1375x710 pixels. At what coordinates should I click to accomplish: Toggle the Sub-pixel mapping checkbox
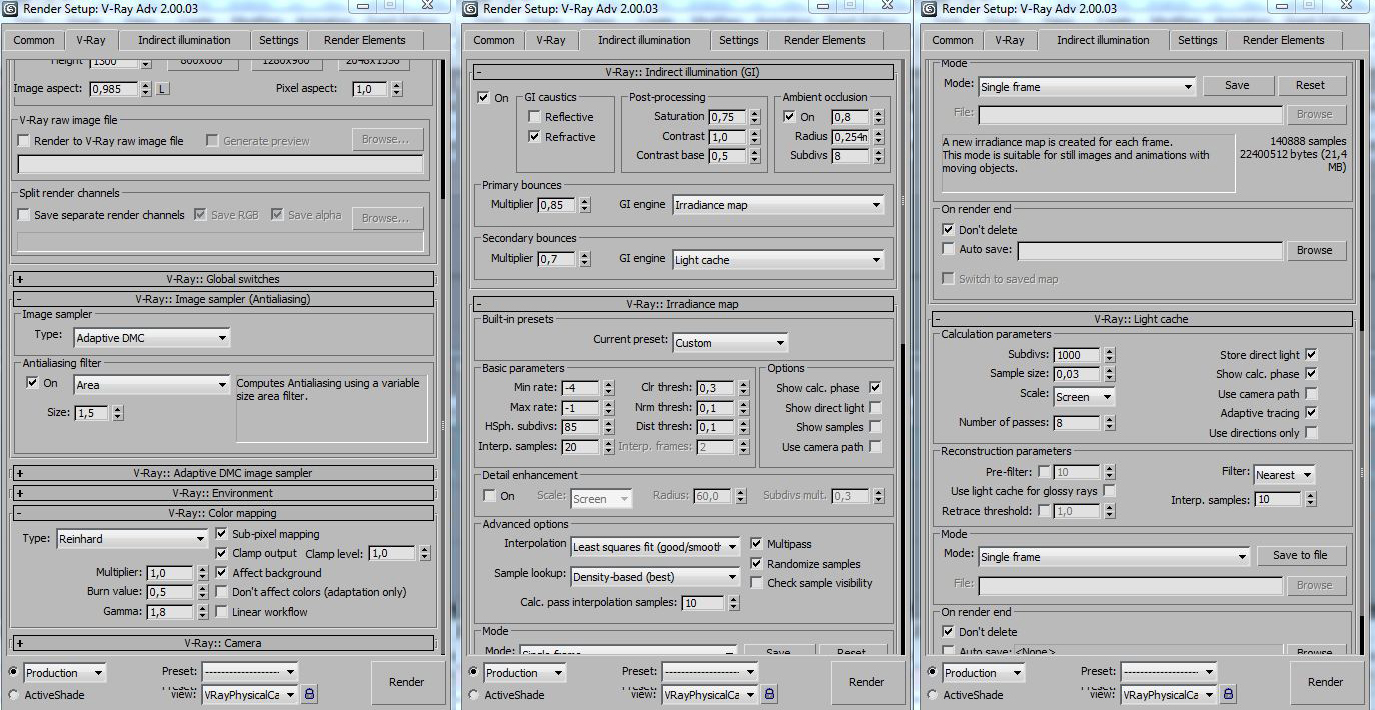tap(222, 534)
